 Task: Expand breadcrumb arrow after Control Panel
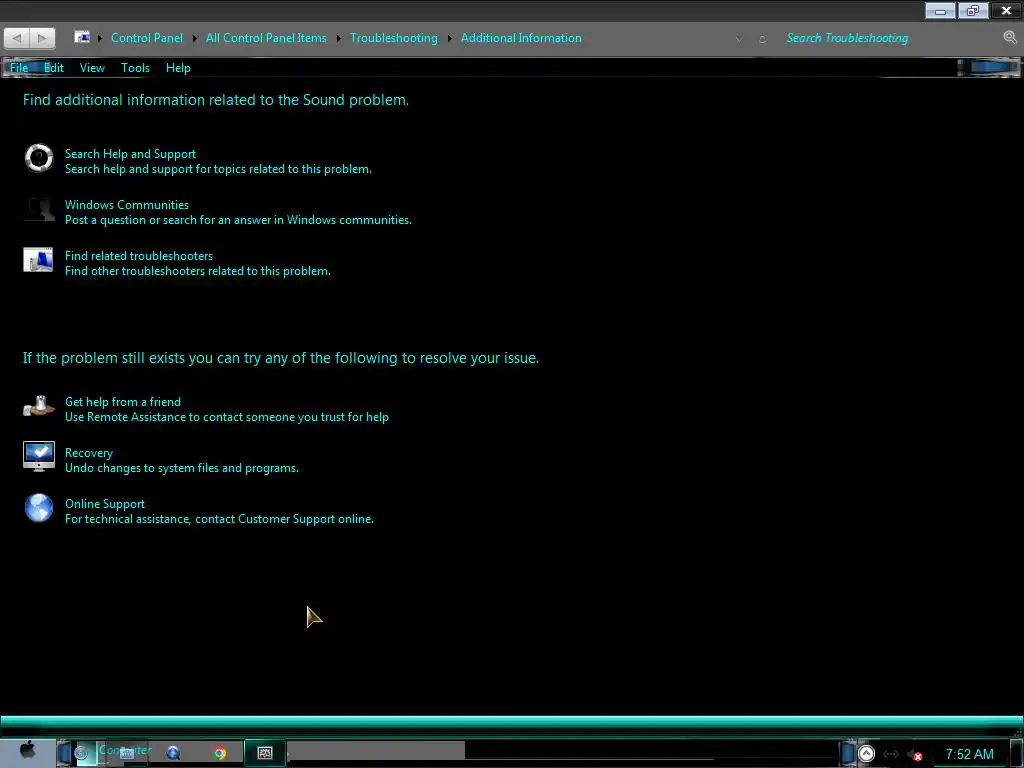[x=195, y=38]
